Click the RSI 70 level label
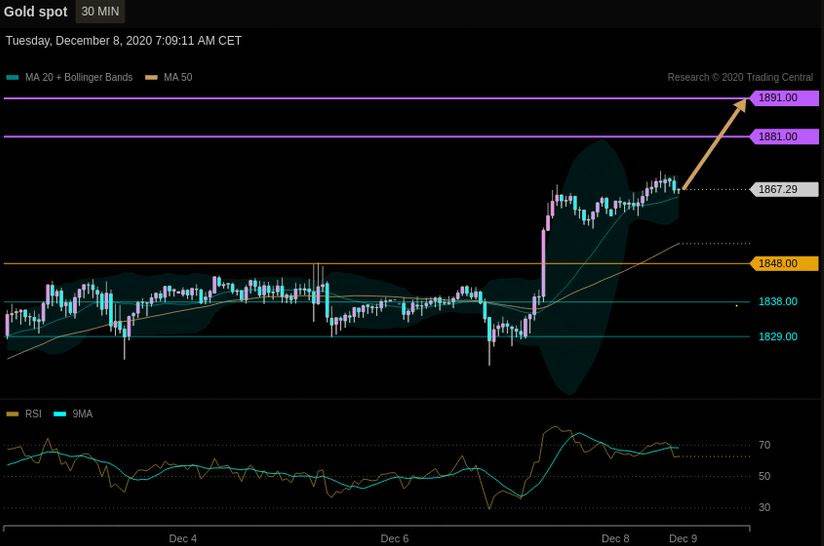Image resolution: width=824 pixels, height=546 pixels. [x=765, y=445]
